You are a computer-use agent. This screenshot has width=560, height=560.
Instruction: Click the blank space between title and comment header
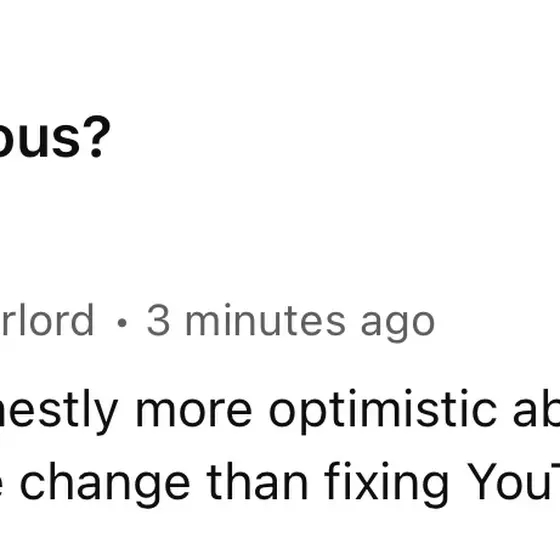coord(280,232)
